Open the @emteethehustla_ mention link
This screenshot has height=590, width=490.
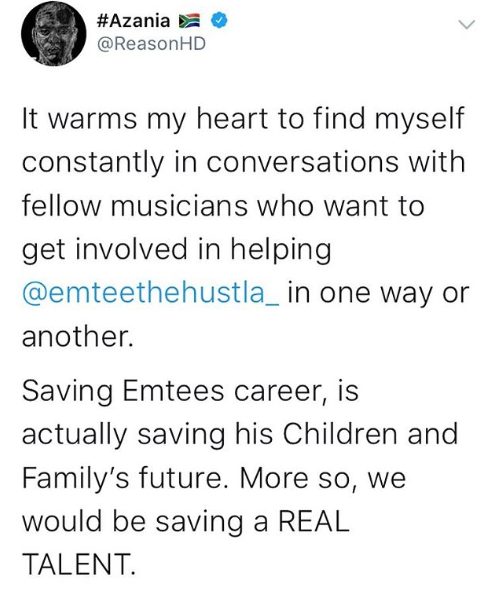click(x=151, y=294)
